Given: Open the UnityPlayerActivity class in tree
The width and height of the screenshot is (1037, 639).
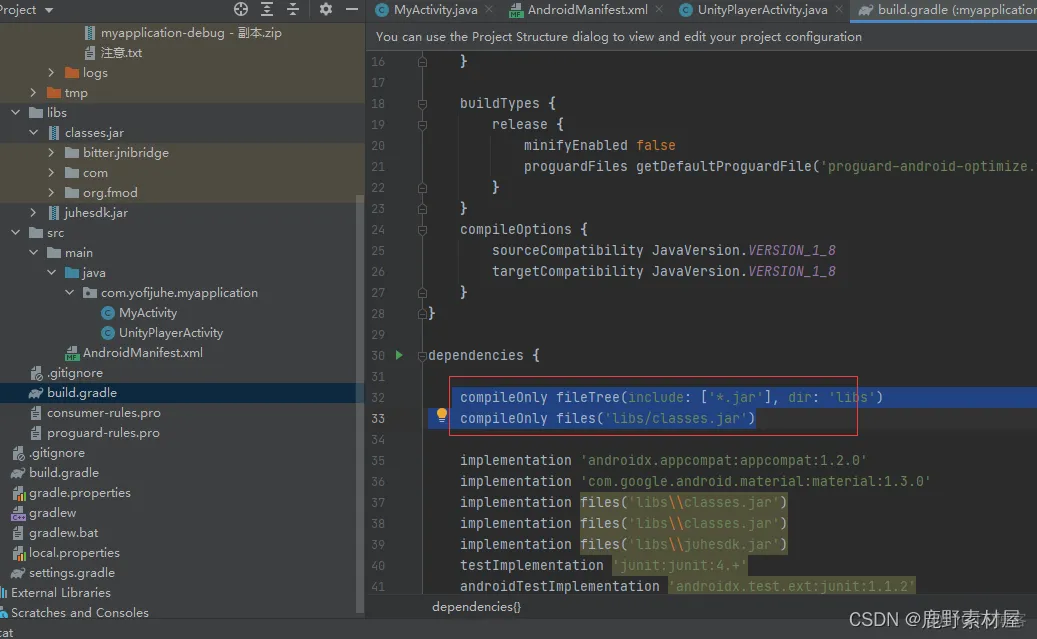Looking at the screenshot, I should 162,333.
